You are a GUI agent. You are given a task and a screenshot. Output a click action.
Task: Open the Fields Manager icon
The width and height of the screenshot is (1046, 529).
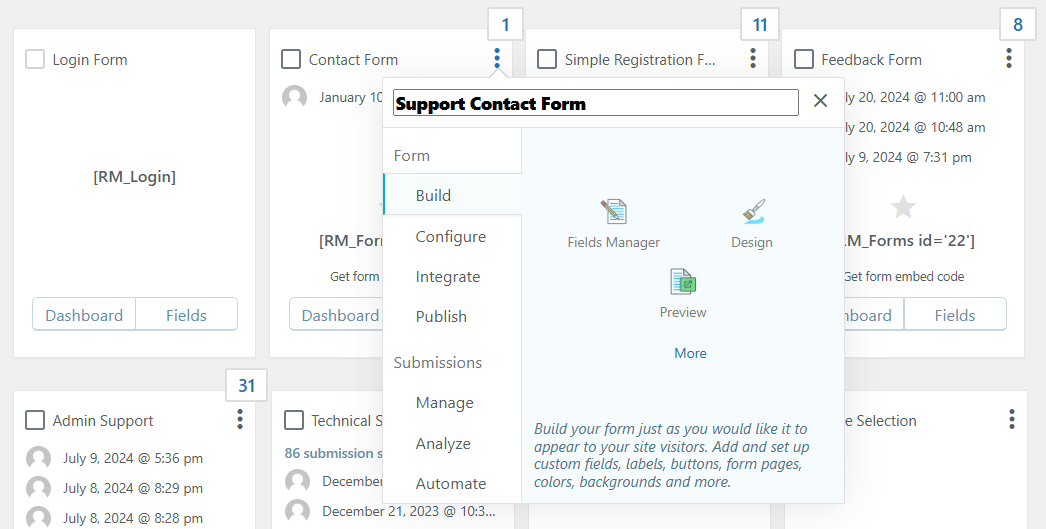pyautogui.click(x=613, y=212)
